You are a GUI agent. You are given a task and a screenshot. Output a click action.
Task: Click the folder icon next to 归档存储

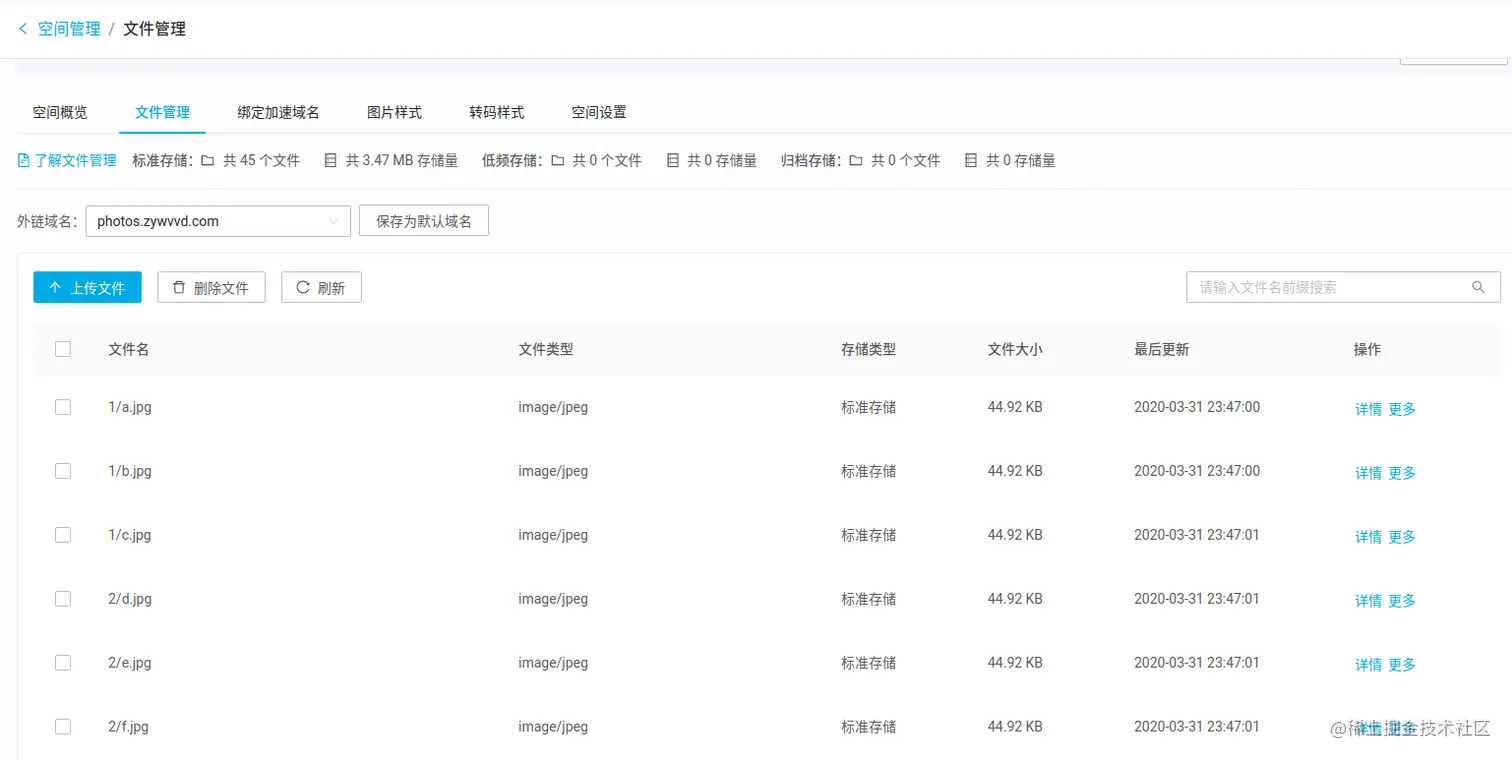pyautogui.click(x=856, y=160)
